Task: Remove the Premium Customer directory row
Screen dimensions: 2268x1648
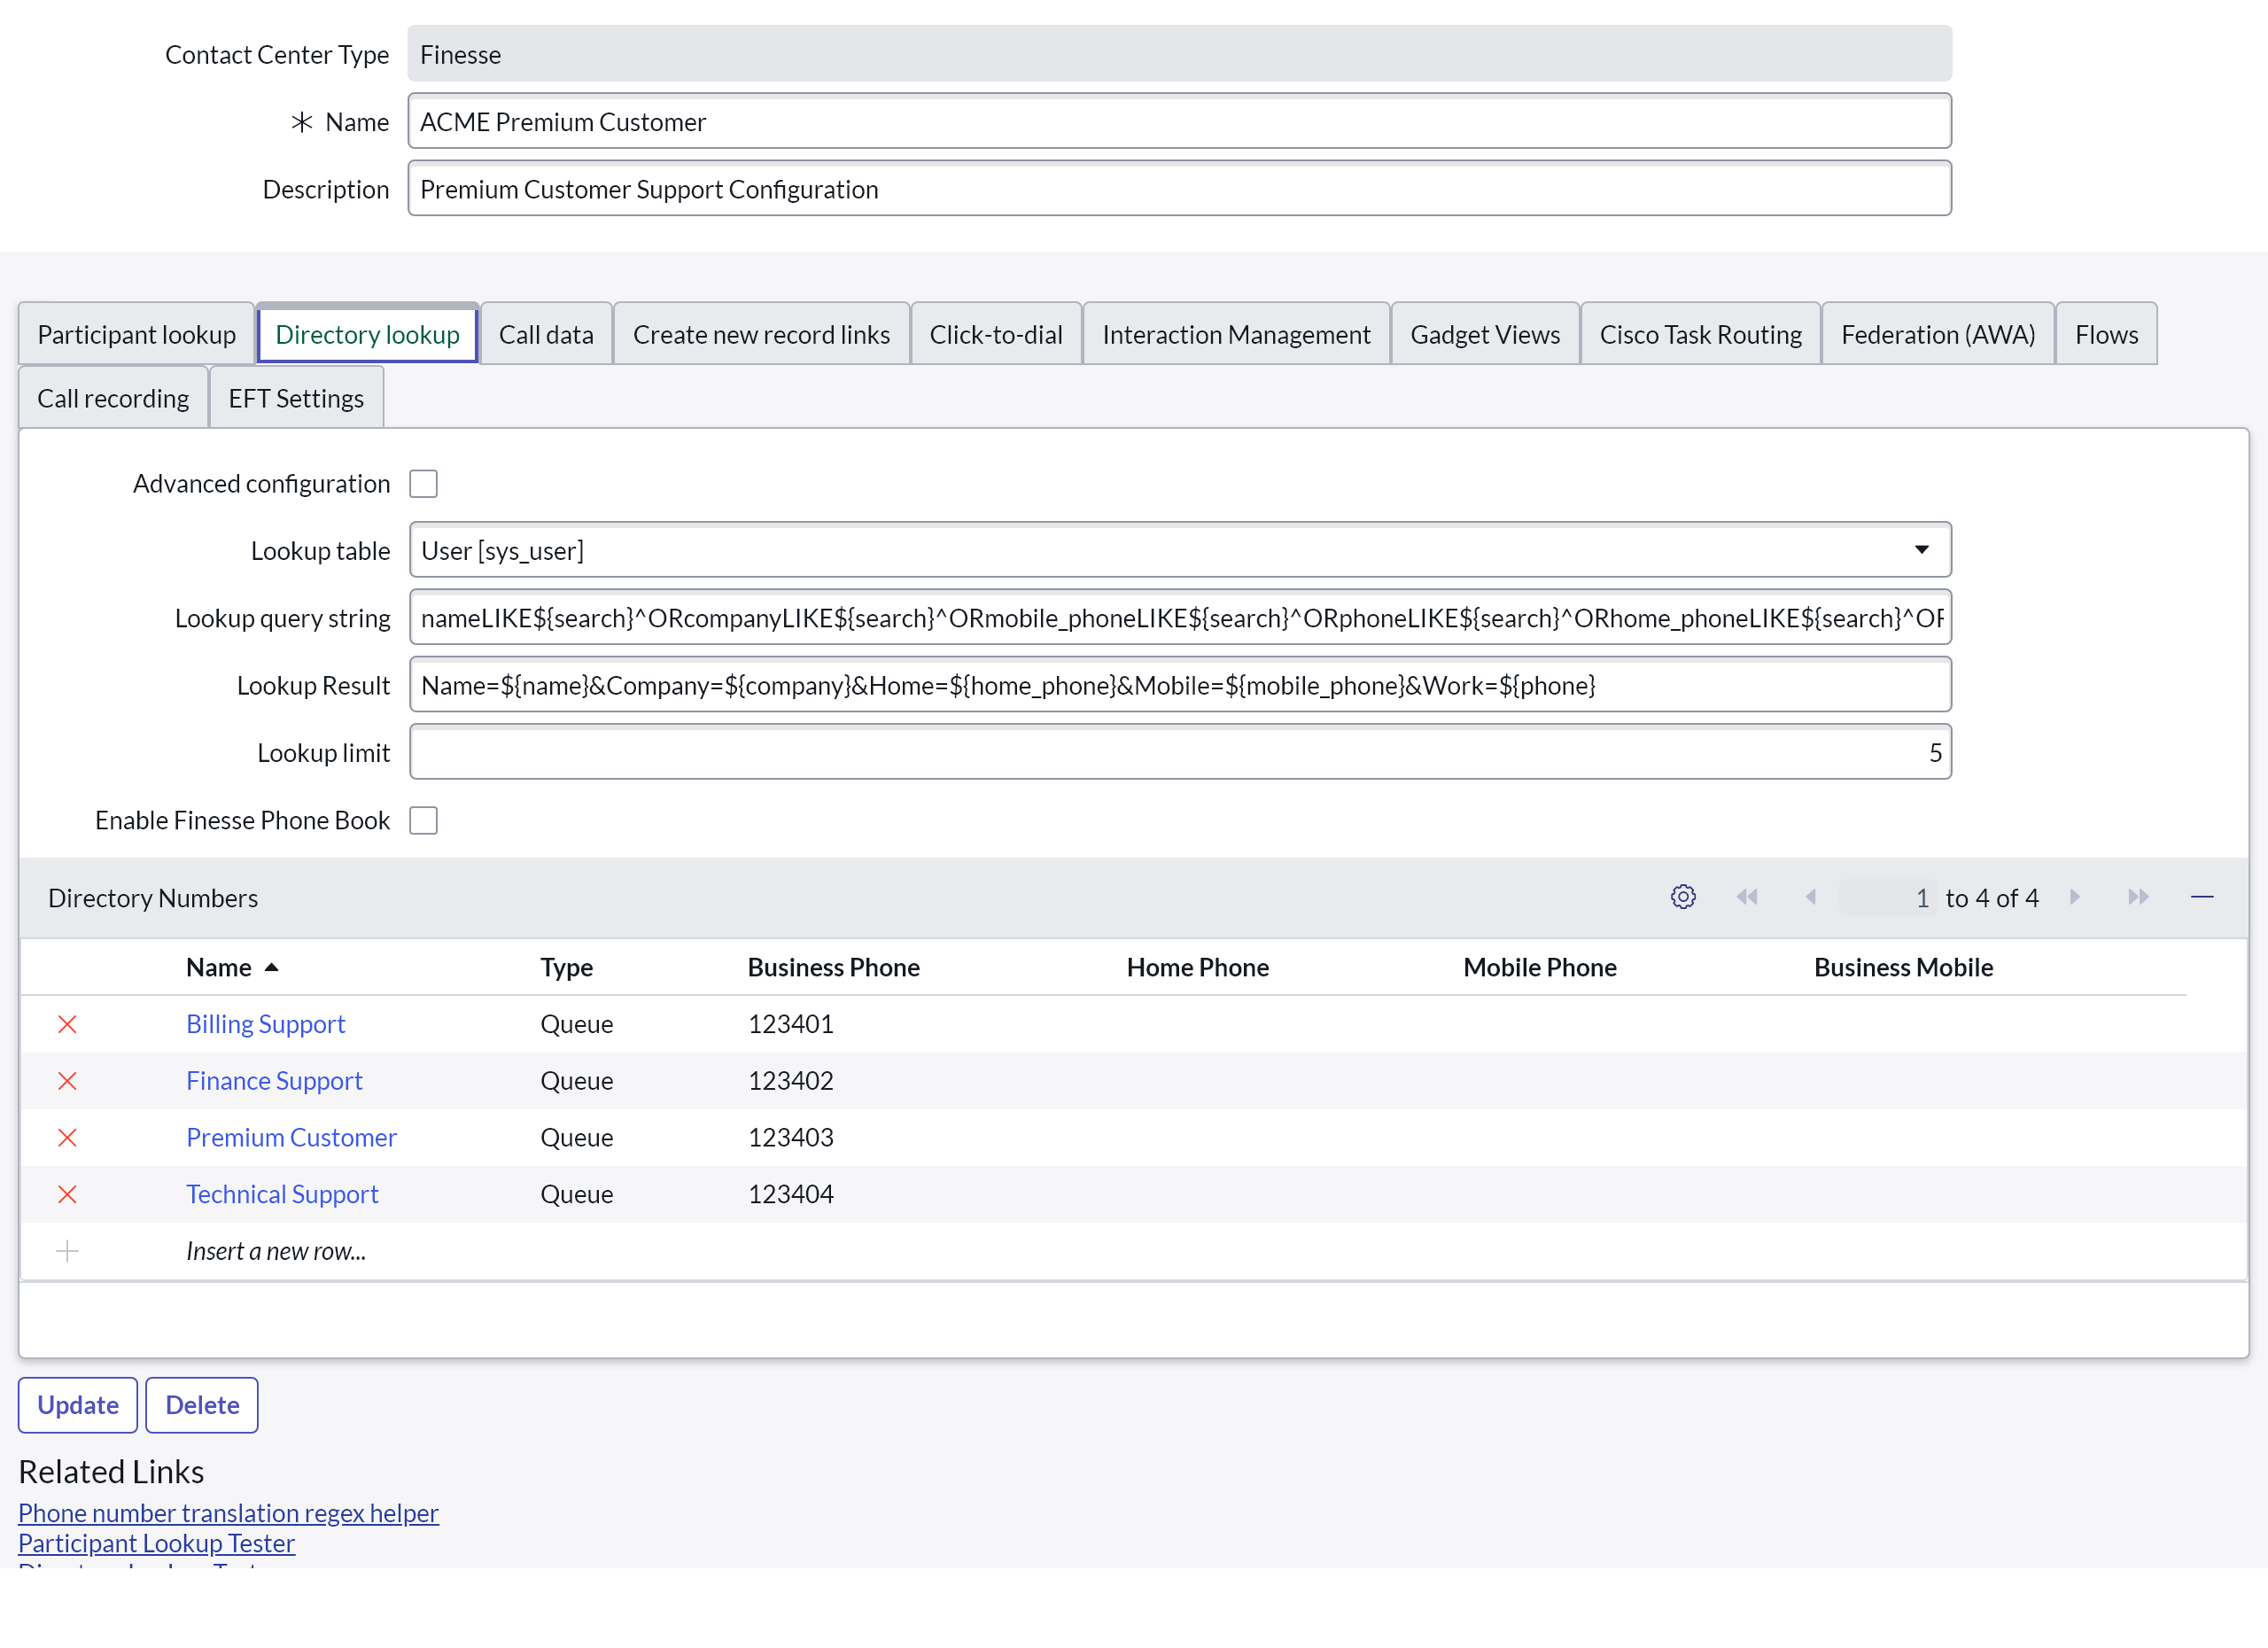Action: pyautogui.click(x=67, y=1138)
